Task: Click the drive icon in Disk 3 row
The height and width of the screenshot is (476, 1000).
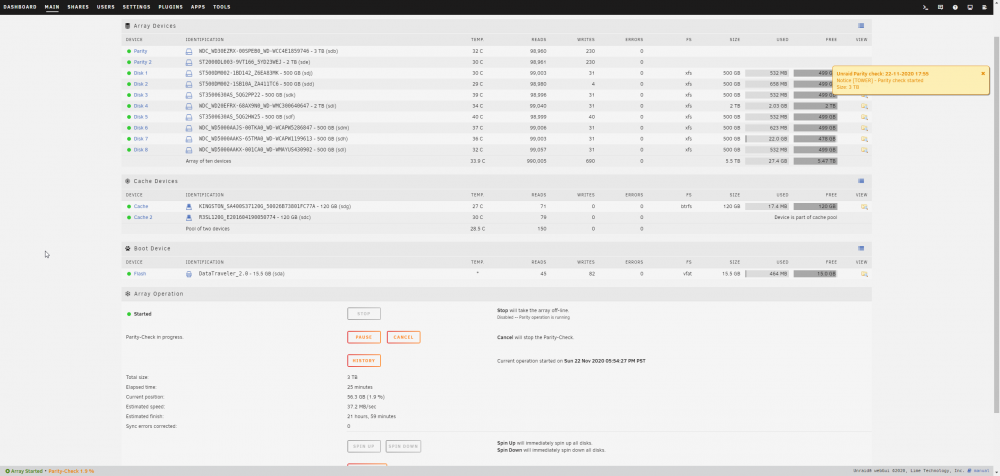Action: [x=189, y=95]
